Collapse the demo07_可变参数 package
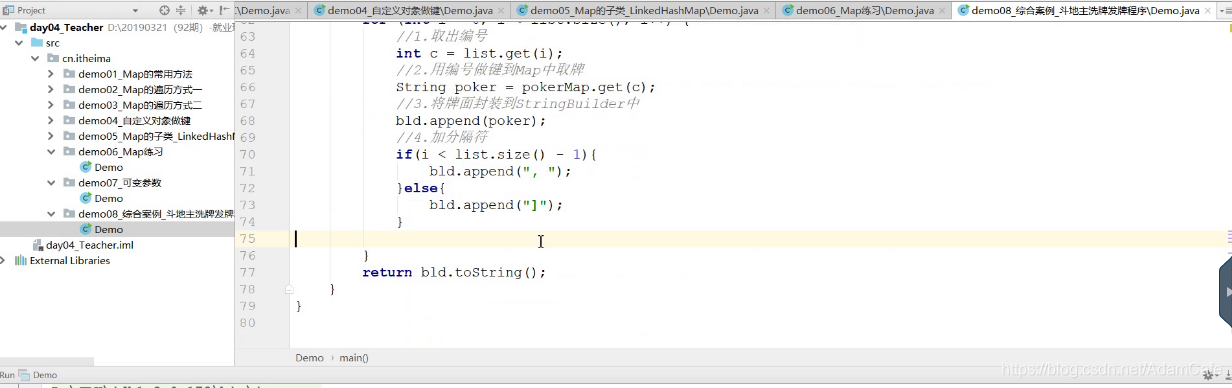 click(x=51, y=183)
